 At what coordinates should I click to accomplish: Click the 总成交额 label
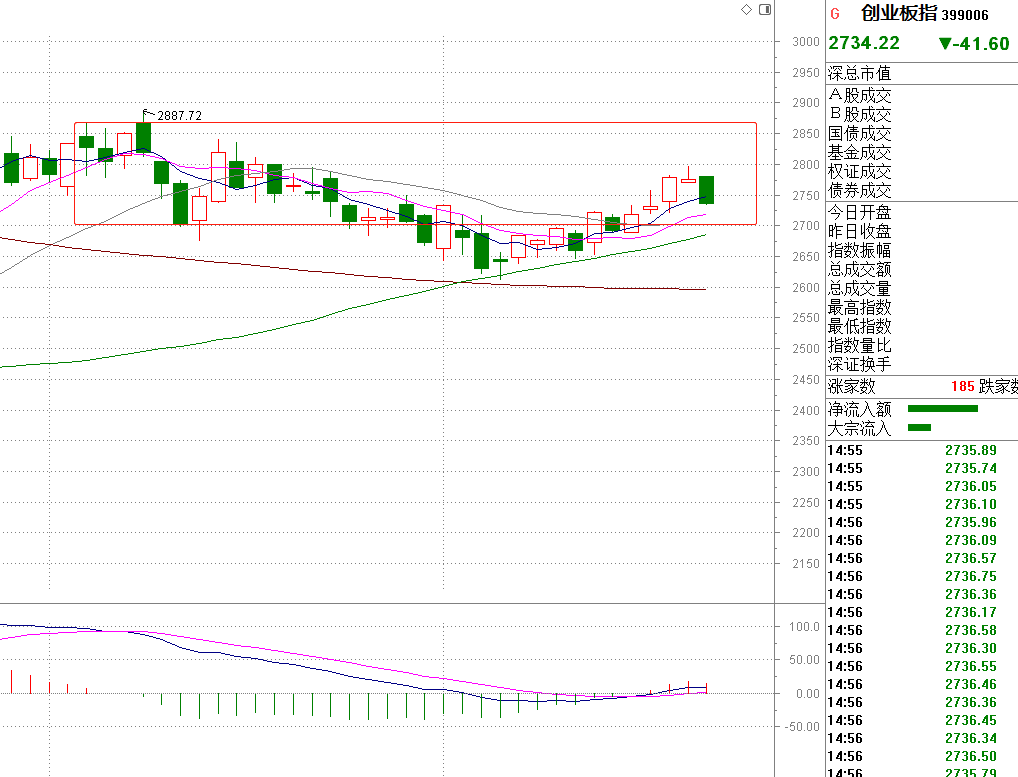click(860, 269)
